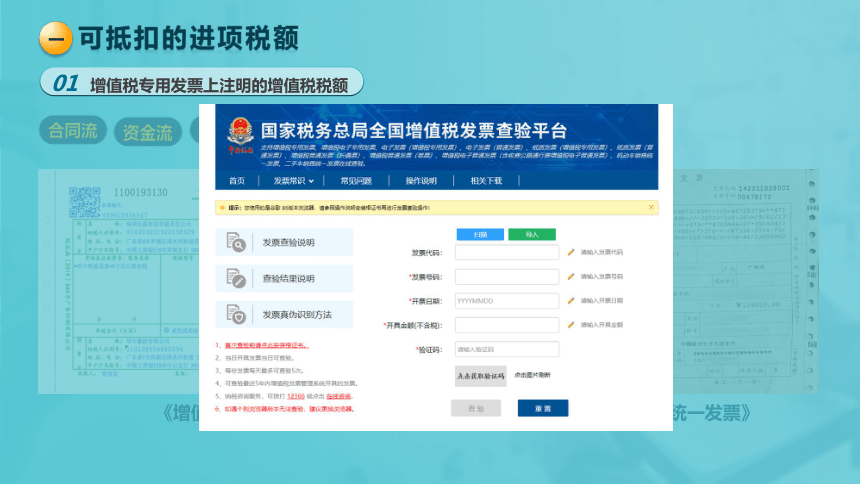Open the 发票真伪识别方法 panel

(284, 314)
